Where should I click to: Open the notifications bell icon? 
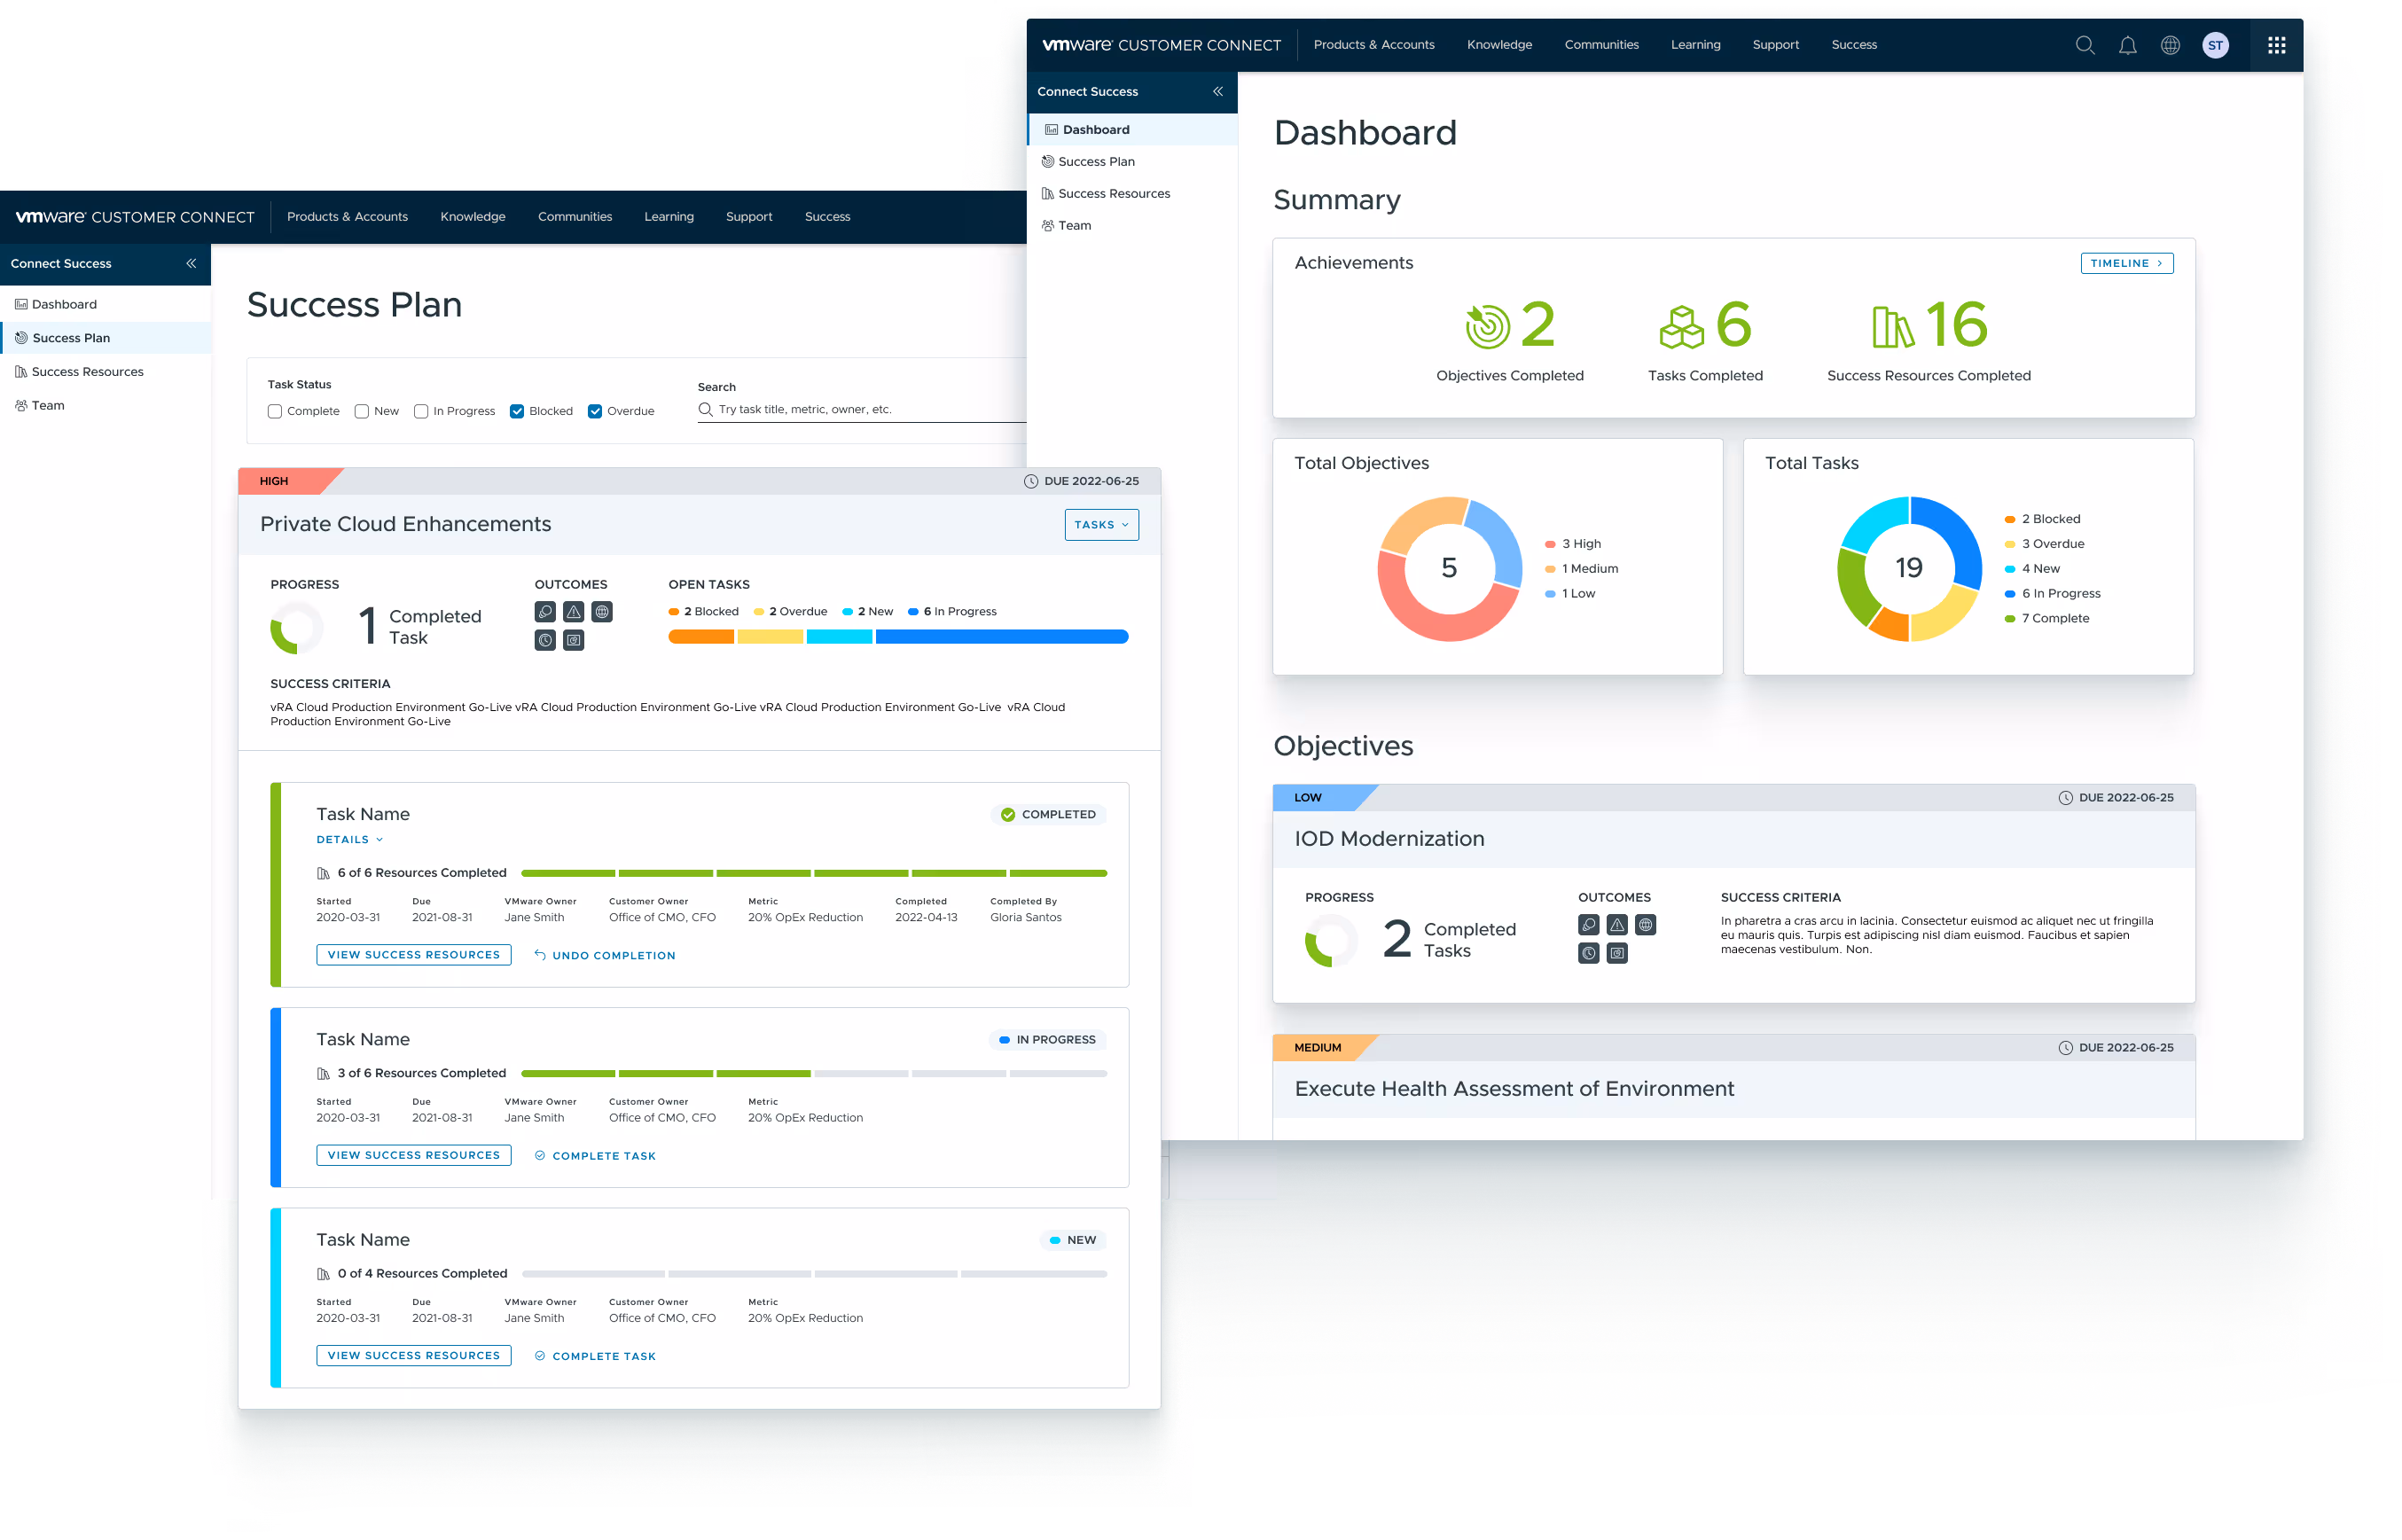point(2127,45)
